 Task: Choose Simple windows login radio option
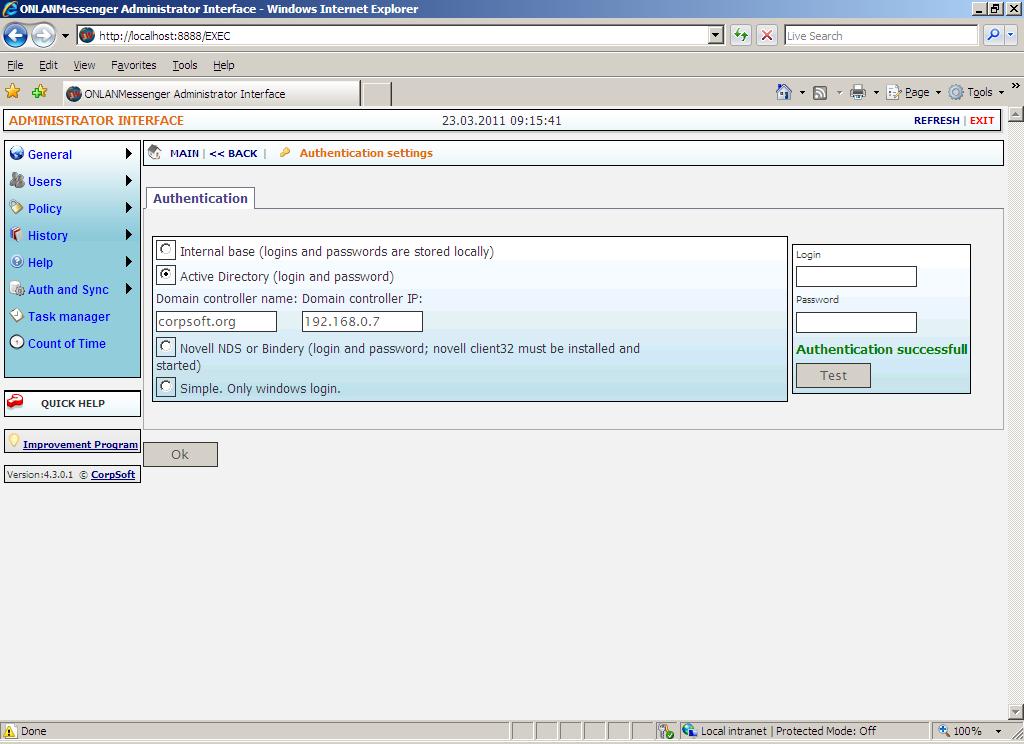click(166, 387)
